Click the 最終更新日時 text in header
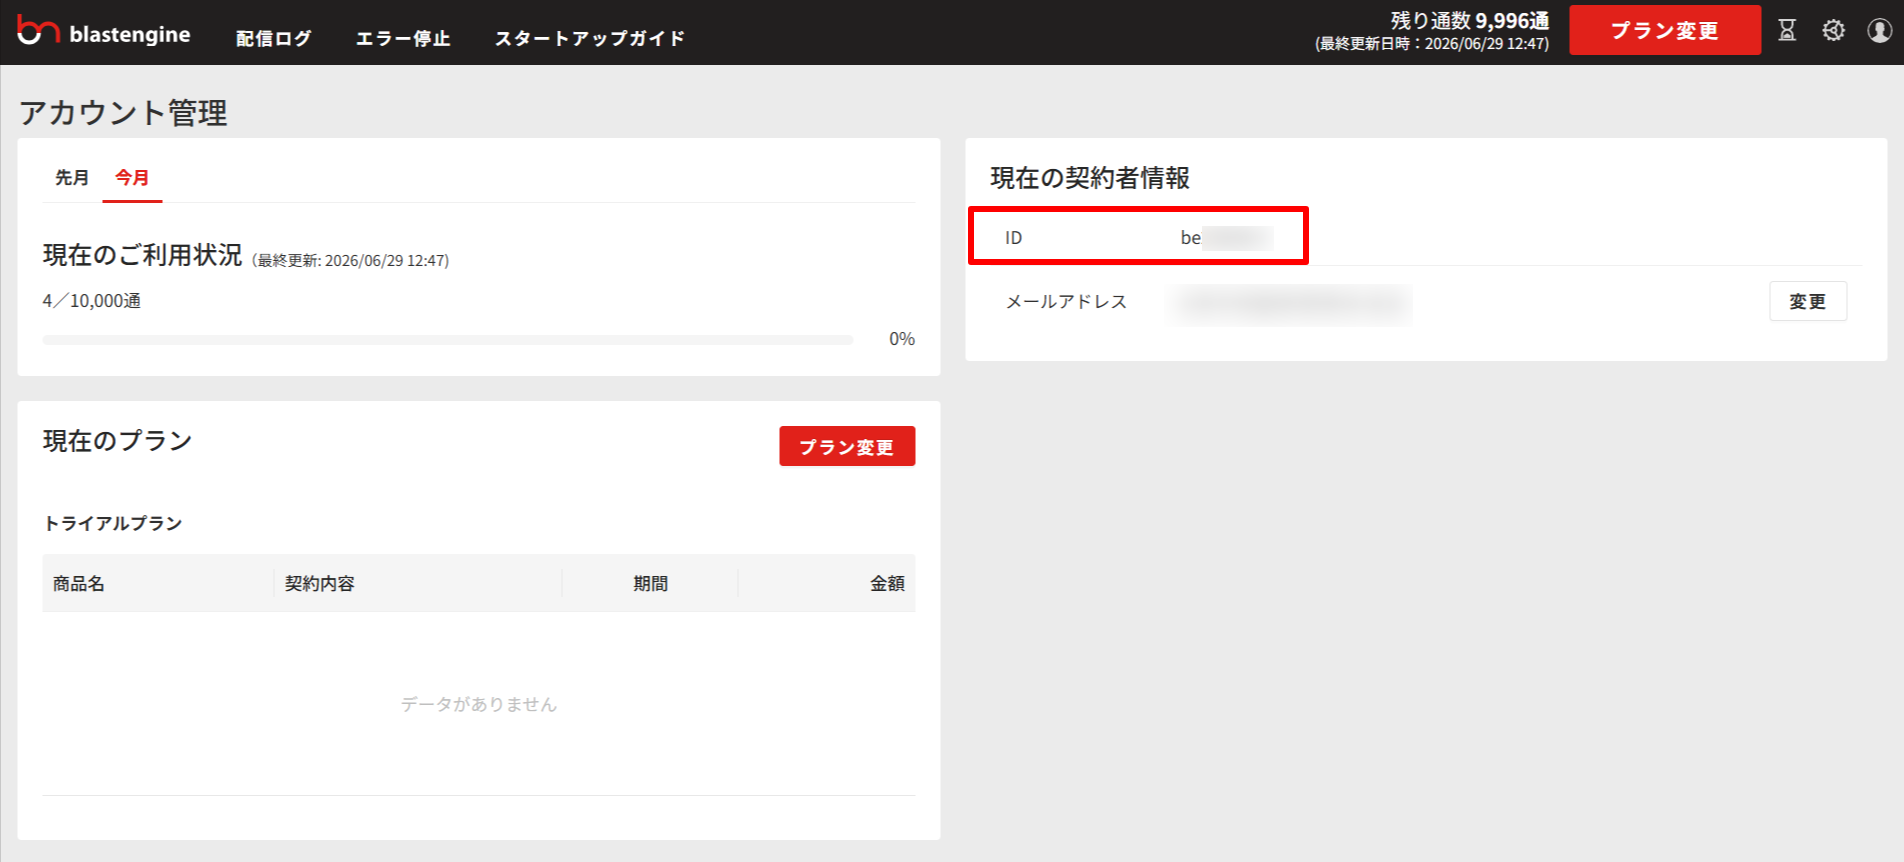Image resolution: width=1904 pixels, height=862 pixels. [x=1432, y=44]
